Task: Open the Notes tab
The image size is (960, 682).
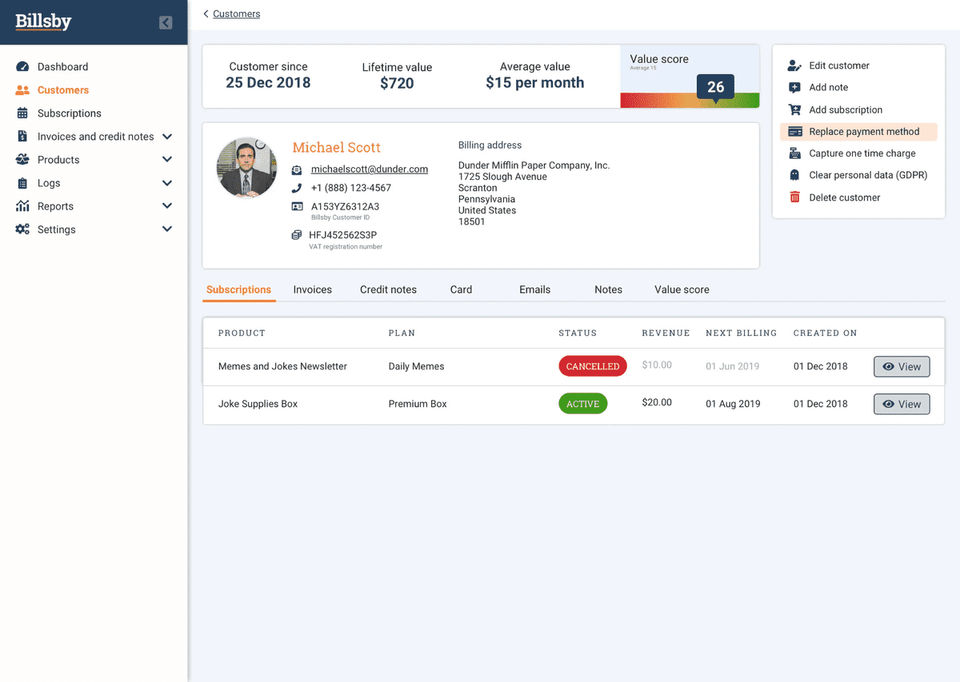Action: click(x=608, y=290)
